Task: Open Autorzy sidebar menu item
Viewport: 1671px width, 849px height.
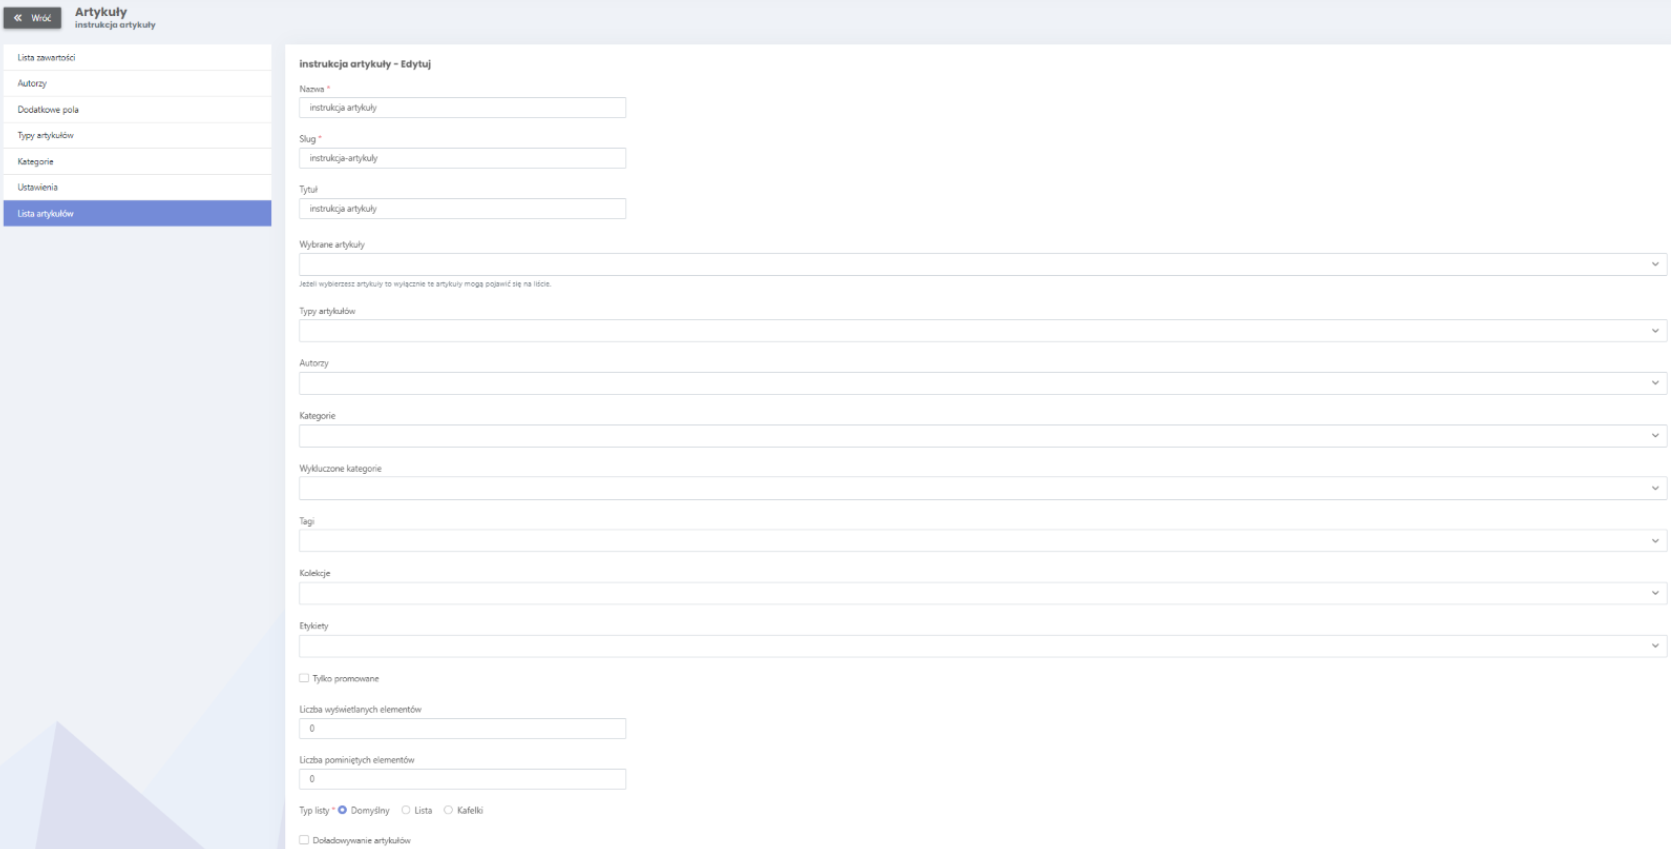Action: tap(137, 84)
